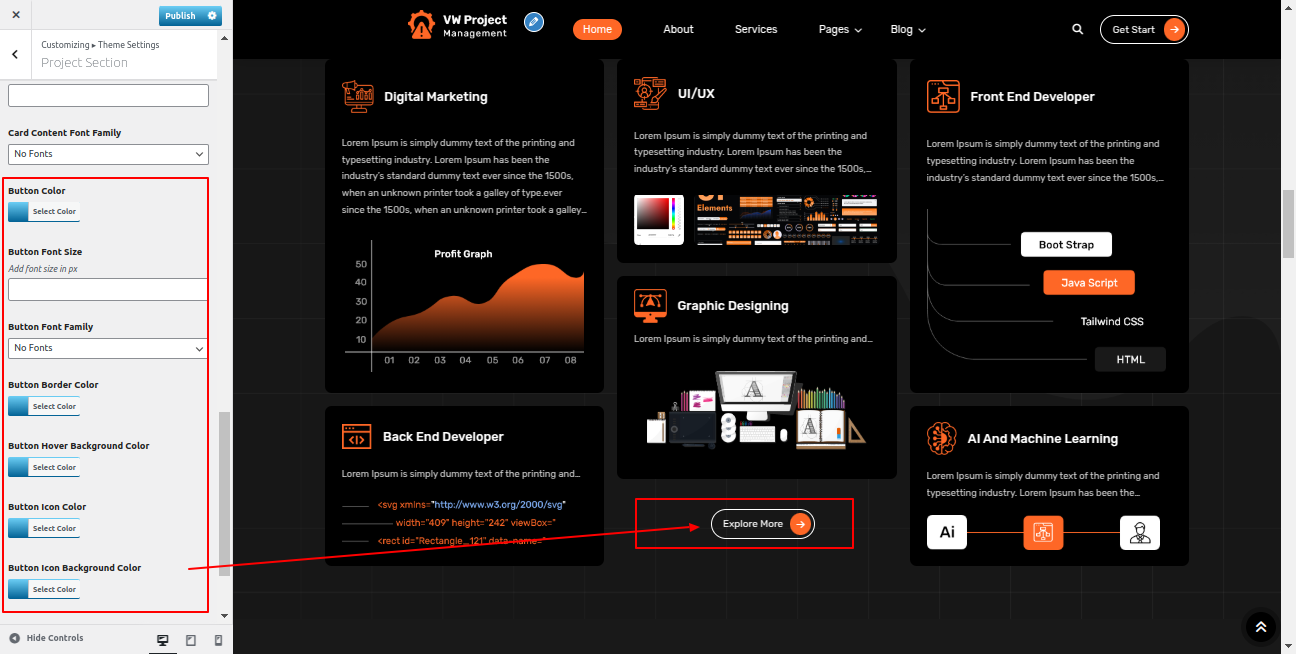Hide Controls toggle at panel bottom

tap(46, 638)
